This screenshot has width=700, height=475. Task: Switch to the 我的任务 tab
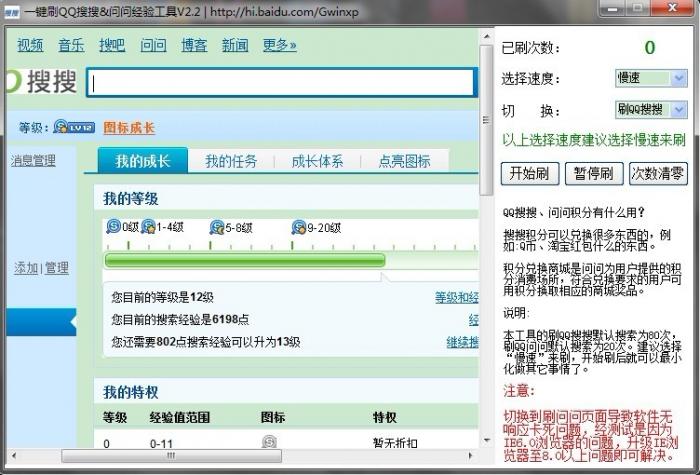click(231, 161)
